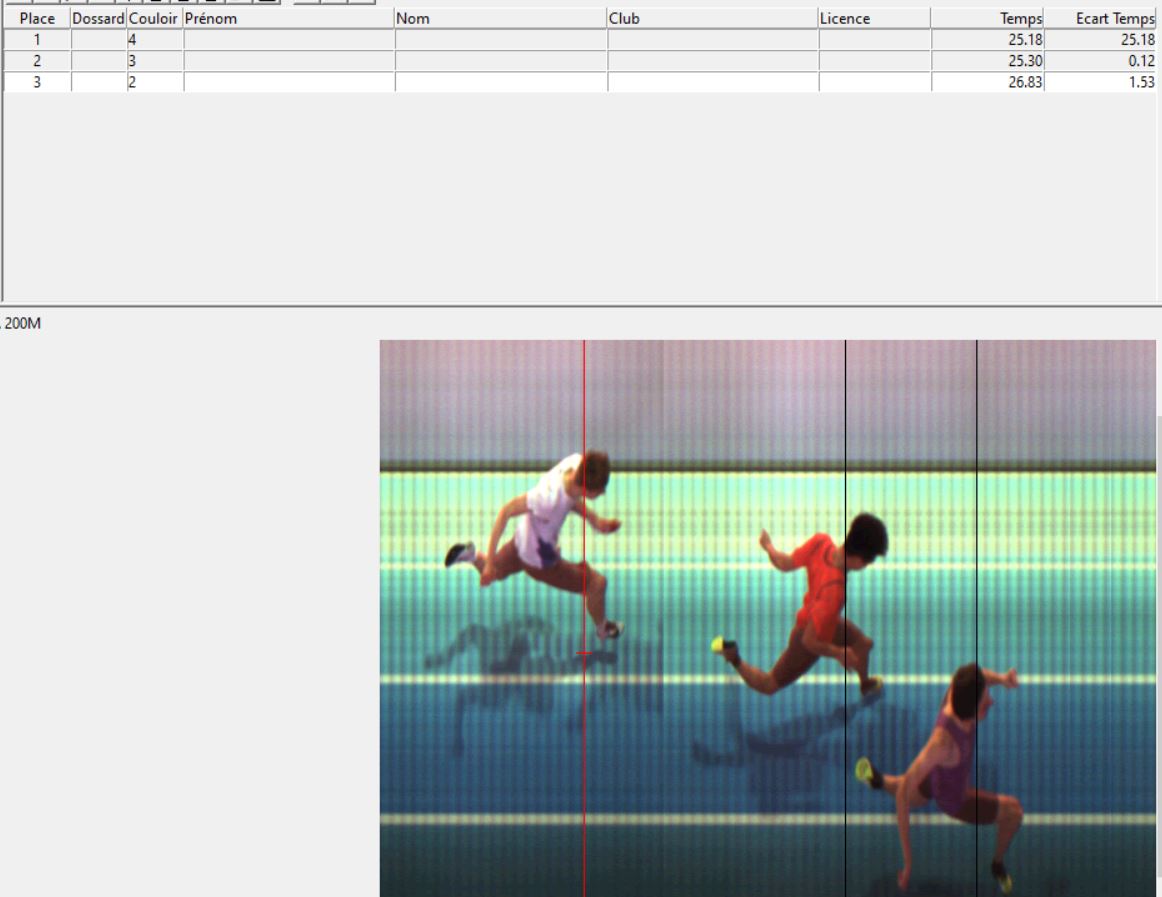
Task: Select the Place 1 row cell
Action: click(37, 40)
